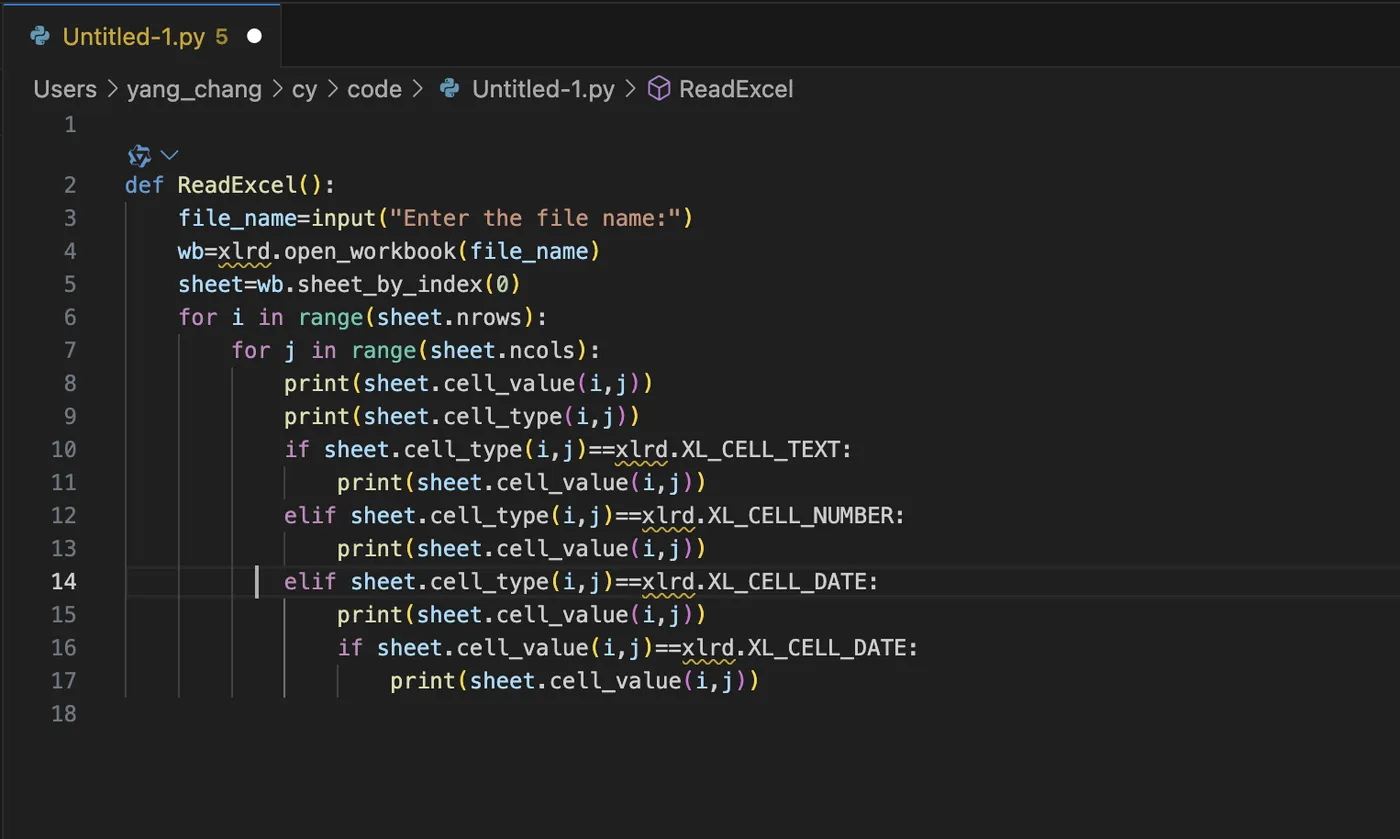Click line number 18 in the gutter
Screen dimensions: 1400x839
point(63,713)
